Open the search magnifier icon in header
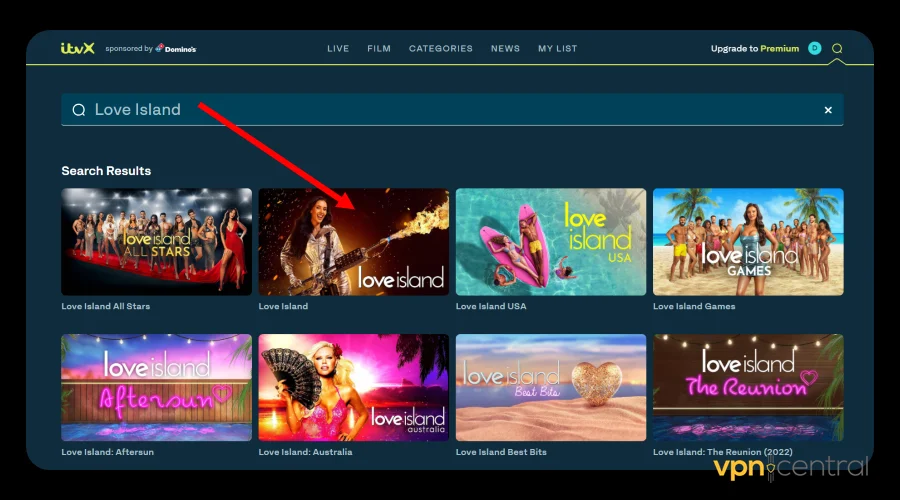This screenshot has height=500, width=900. (x=837, y=48)
